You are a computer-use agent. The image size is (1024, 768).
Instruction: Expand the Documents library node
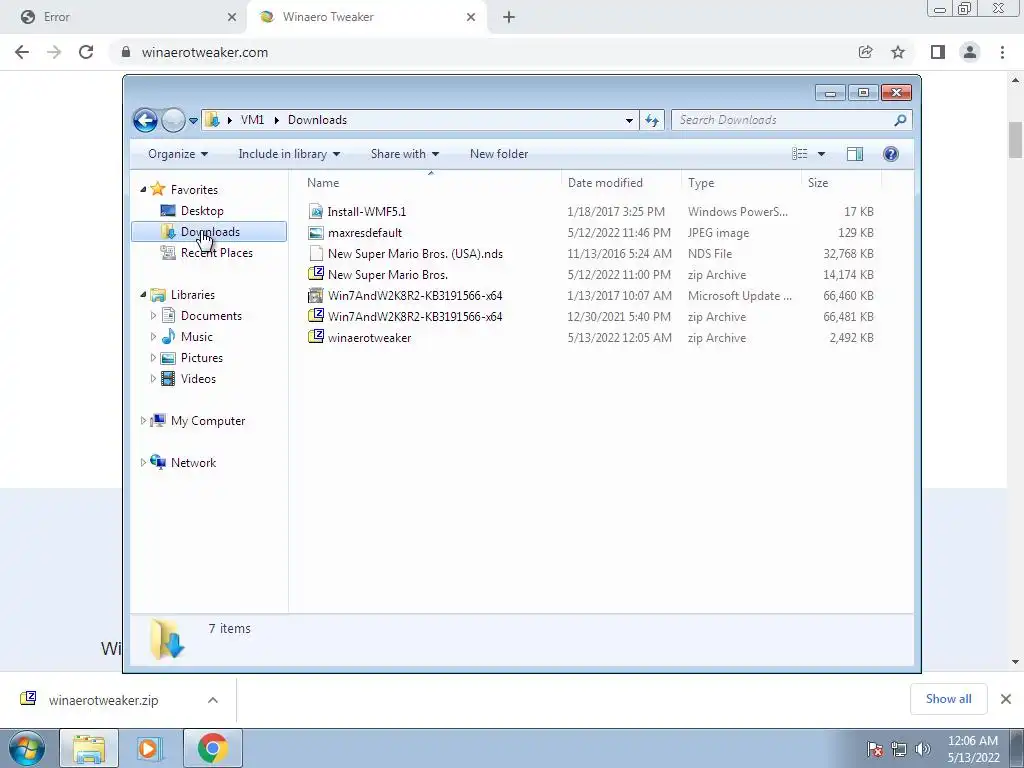tap(153, 315)
